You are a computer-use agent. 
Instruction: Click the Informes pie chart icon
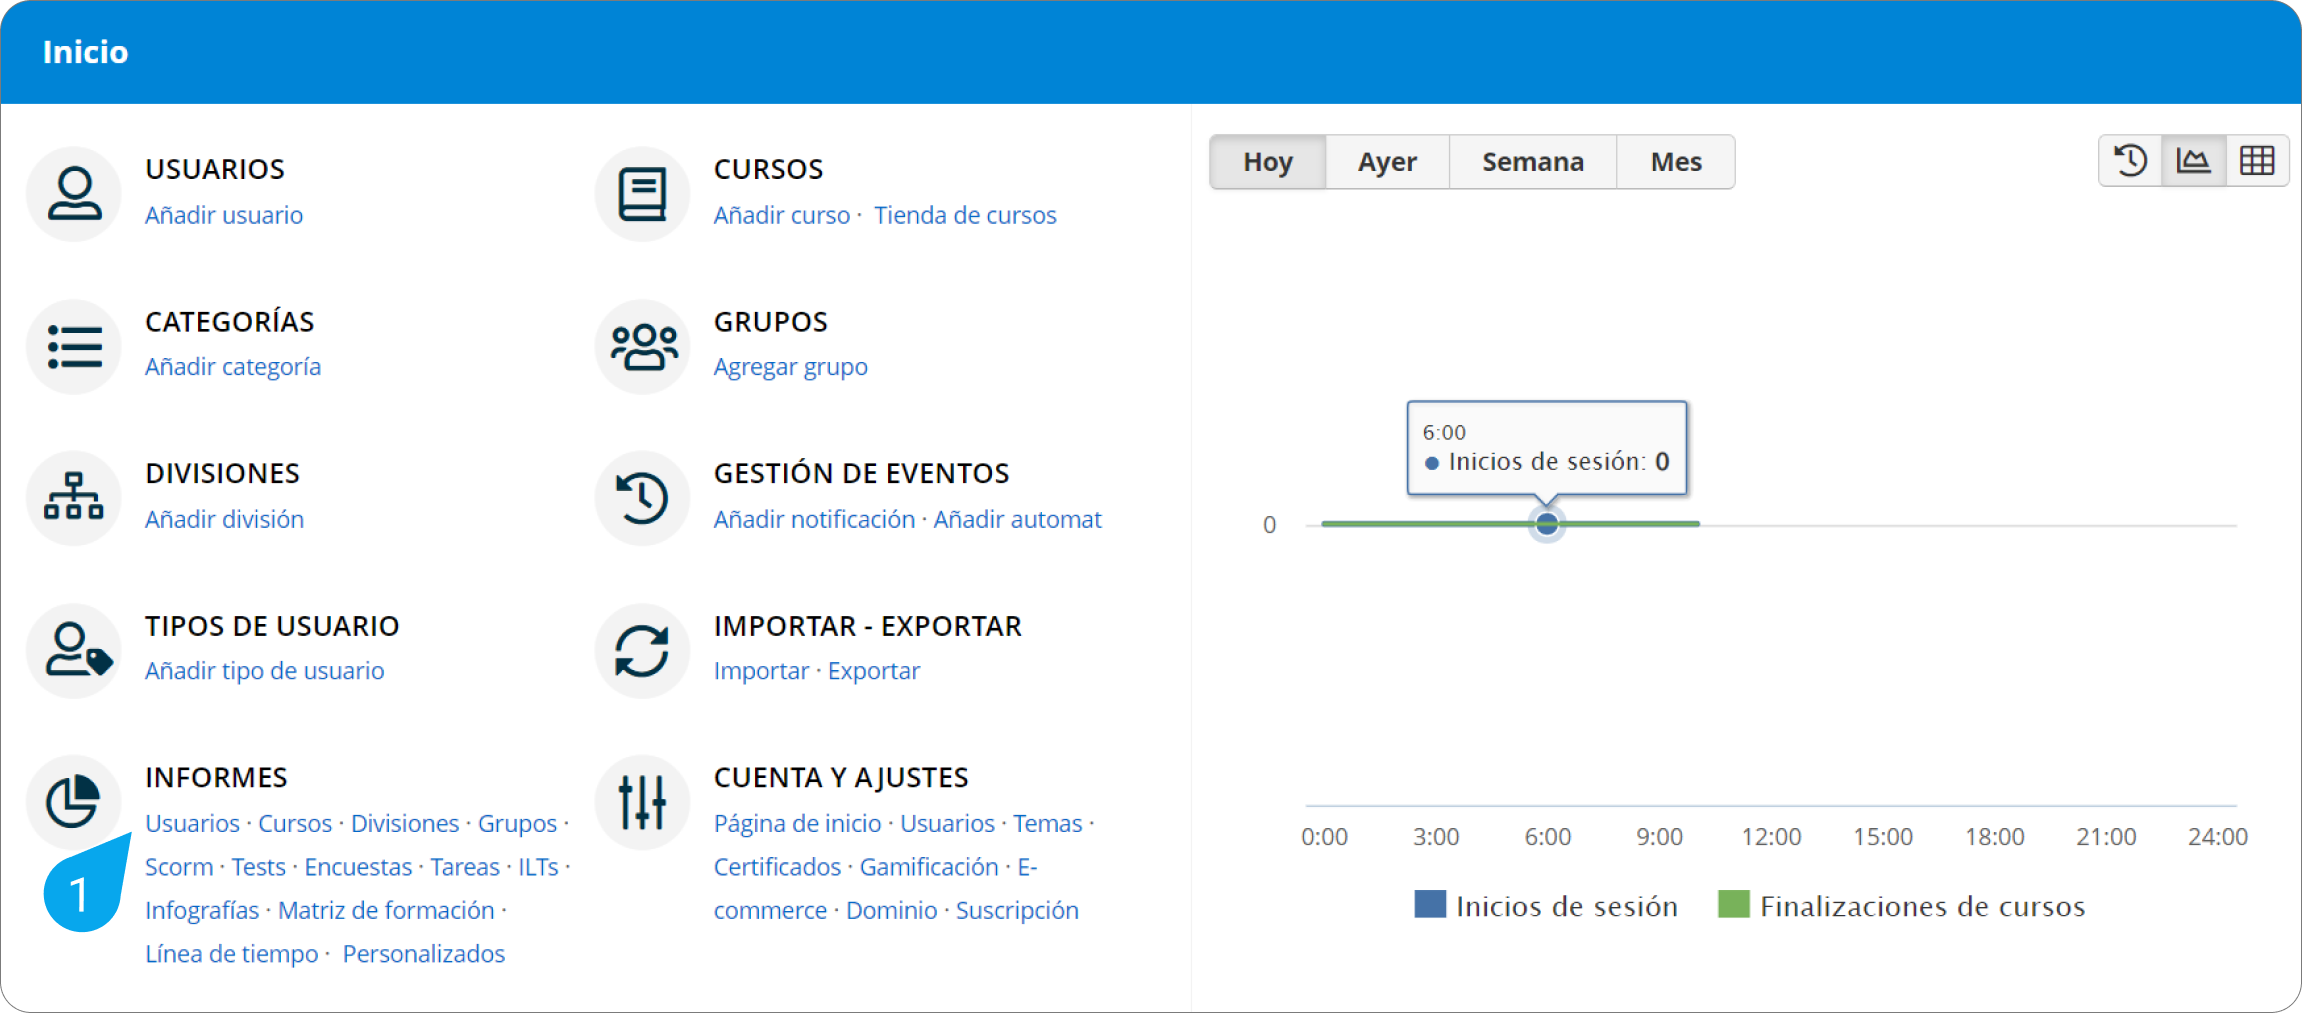74,802
